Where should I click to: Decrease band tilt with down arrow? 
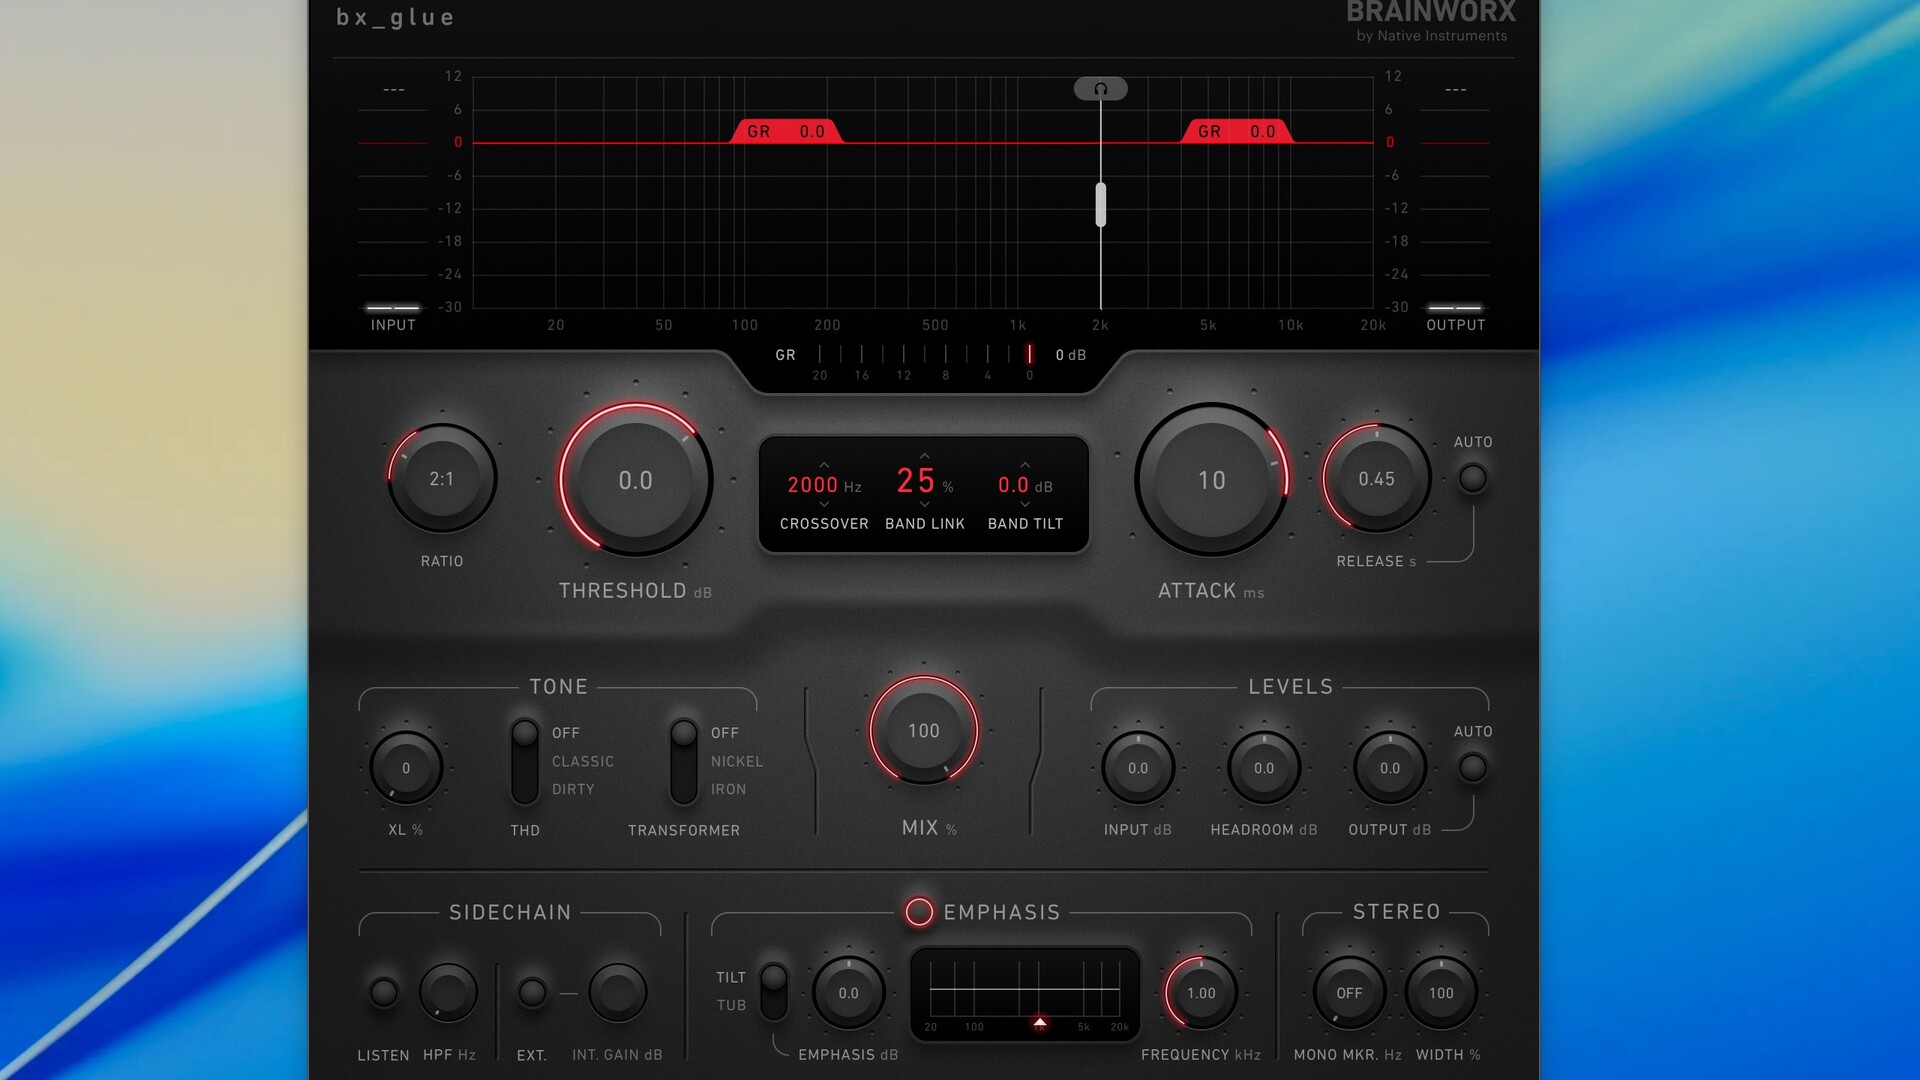pyautogui.click(x=1025, y=505)
